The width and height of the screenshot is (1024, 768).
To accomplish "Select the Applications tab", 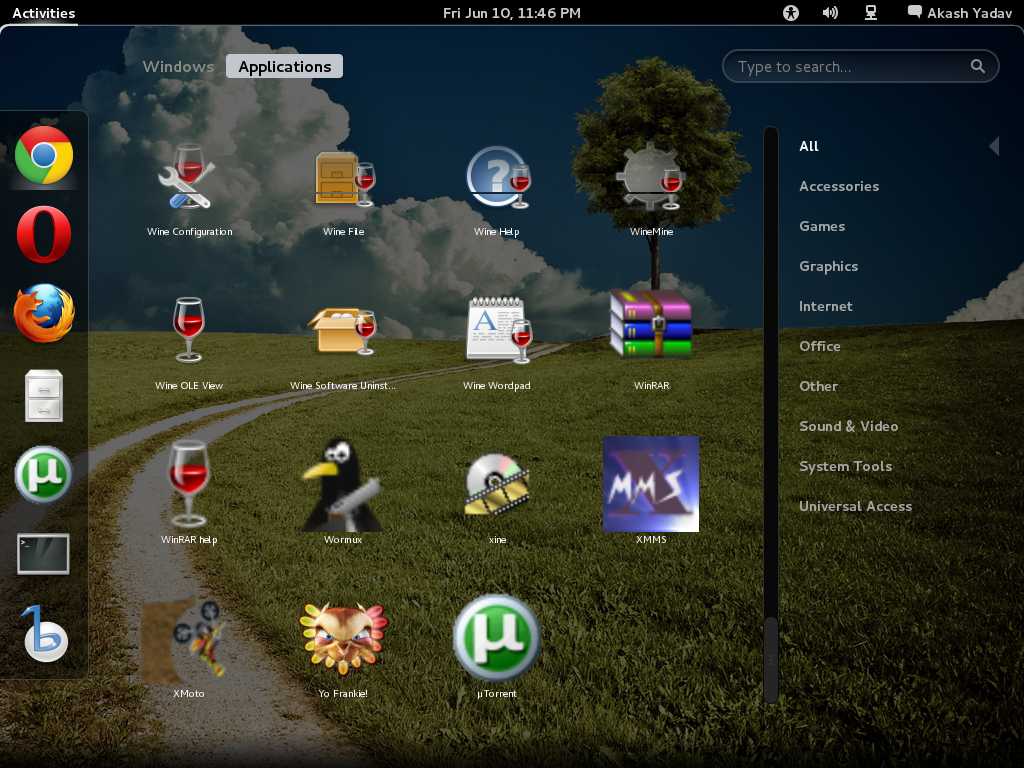I will [x=285, y=67].
